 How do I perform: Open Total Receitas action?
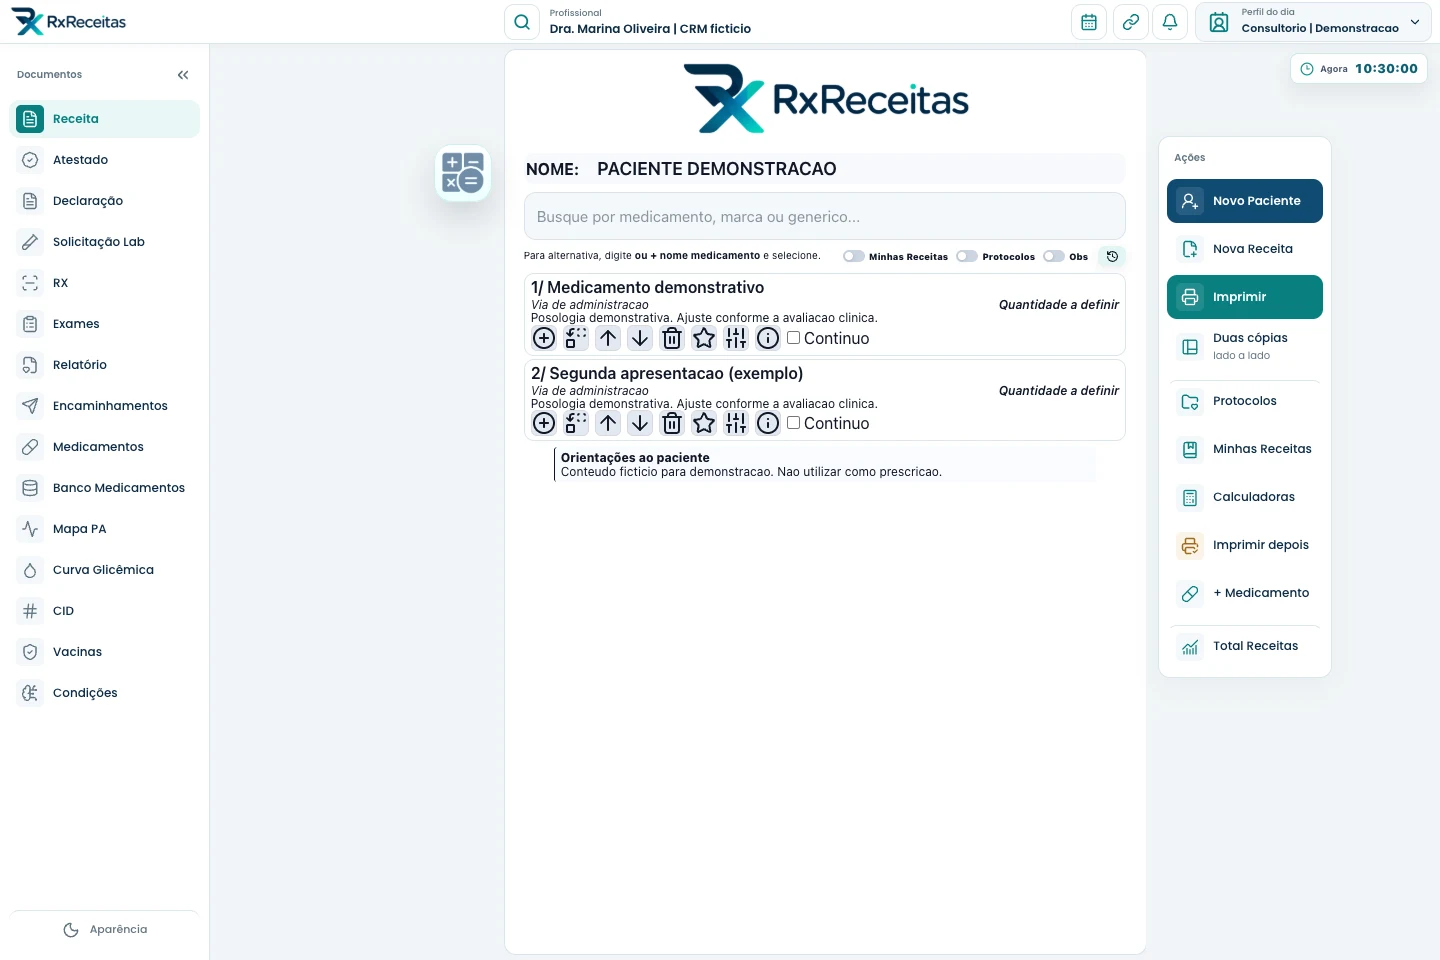[1244, 646]
